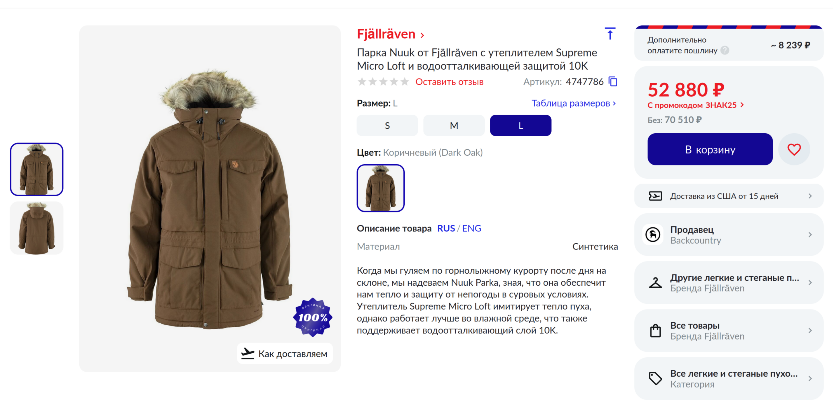Expand the Продавец Backcountry section
Image resolution: width=833 pixels, height=404 pixels.
(x=729, y=235)
